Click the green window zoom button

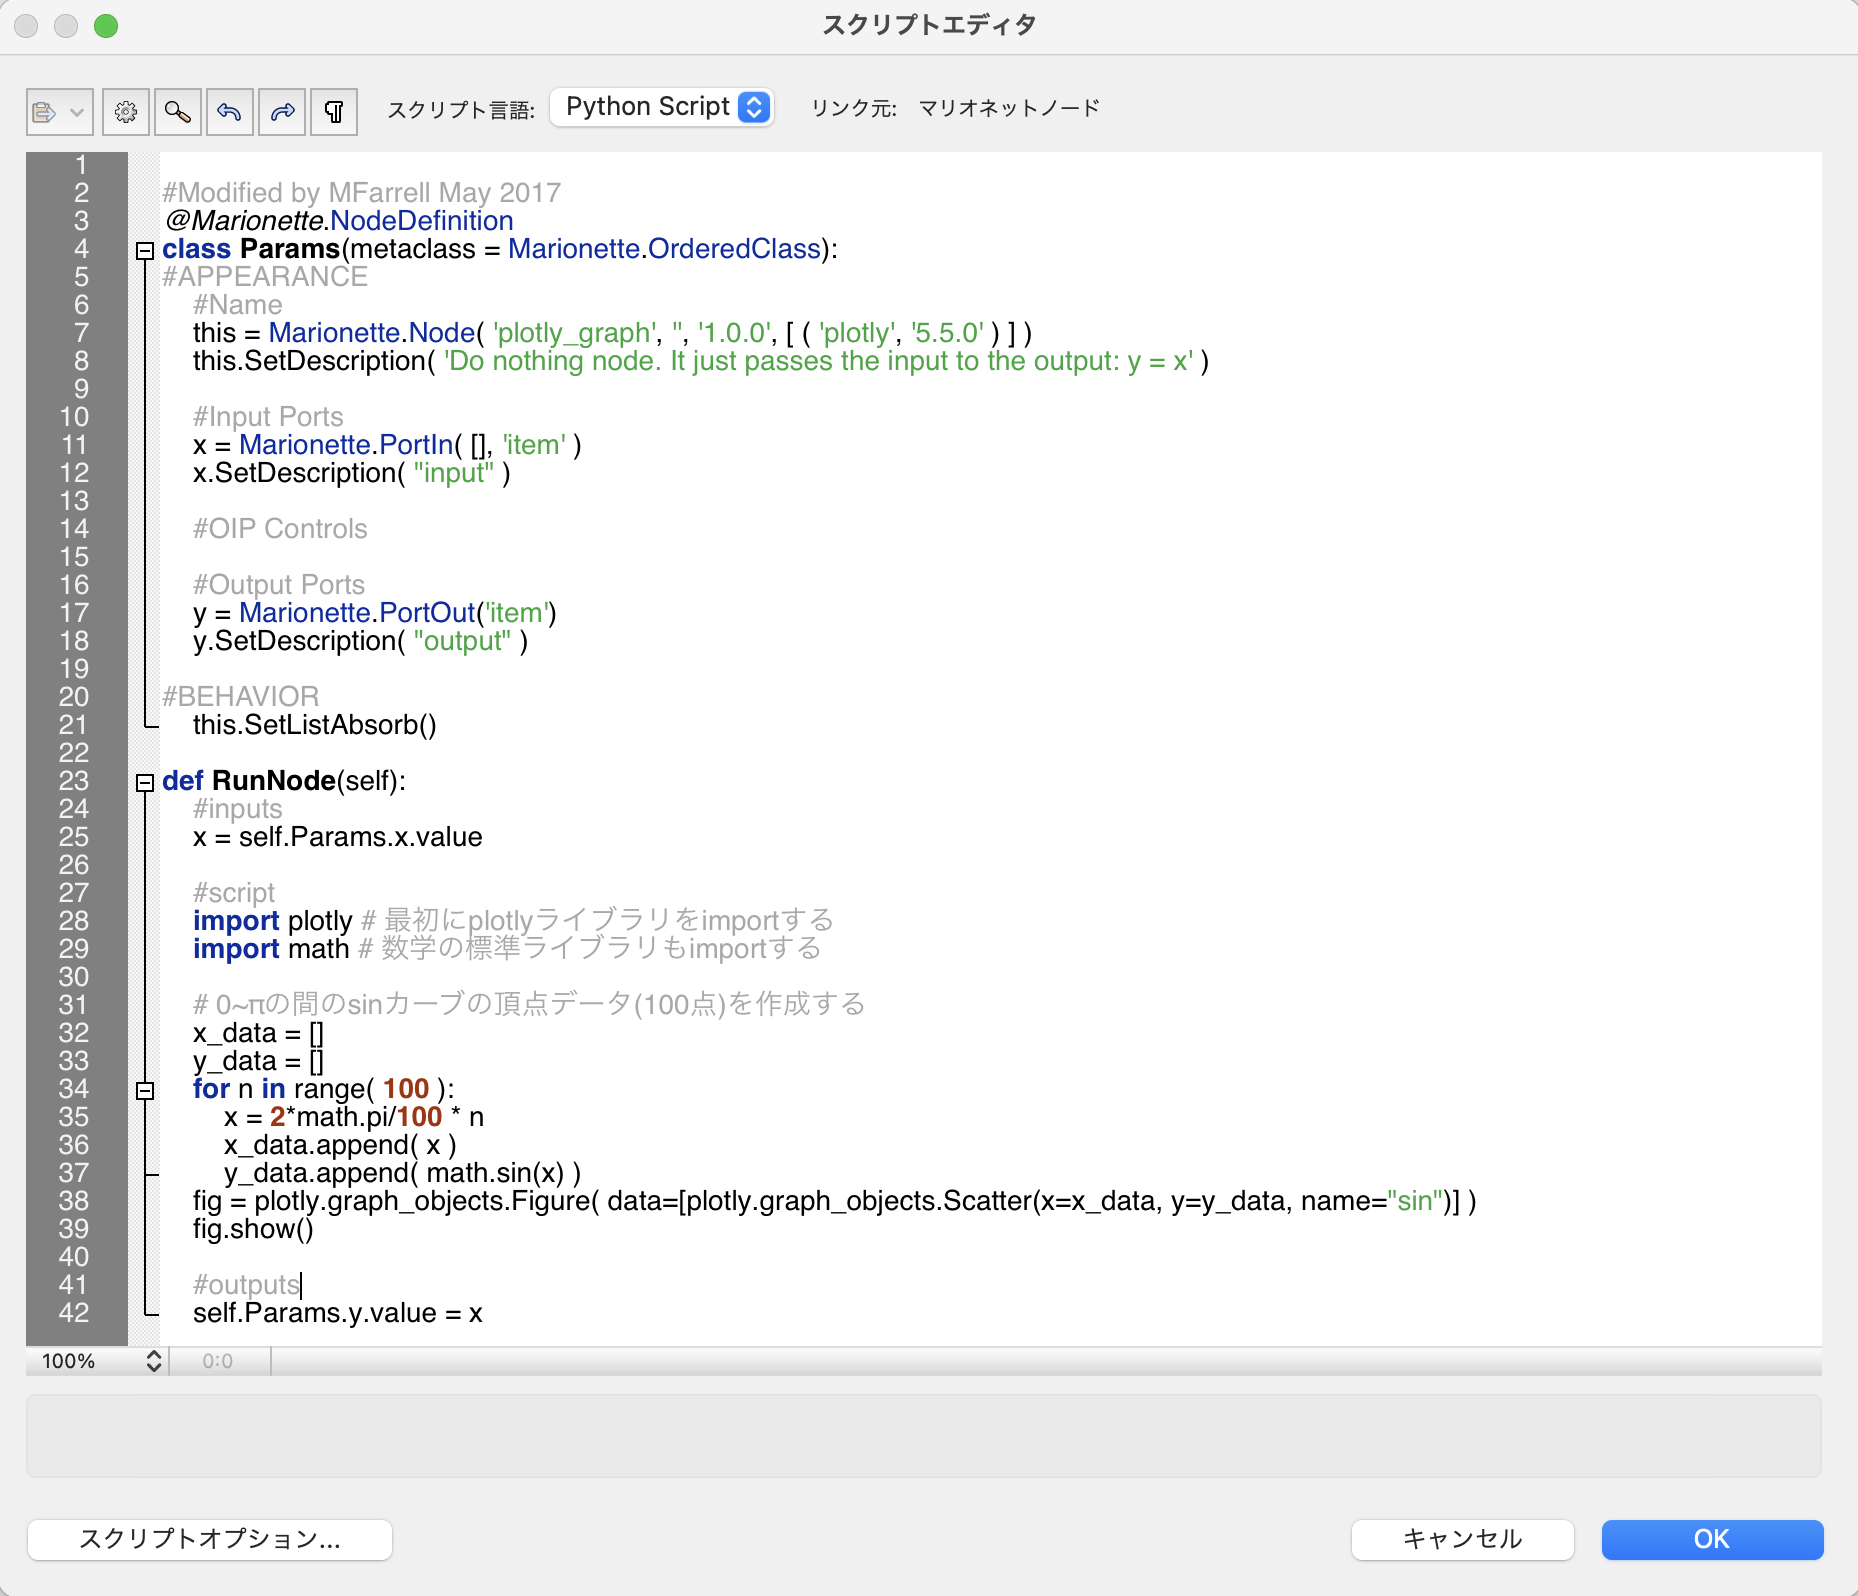pos(106,26)
